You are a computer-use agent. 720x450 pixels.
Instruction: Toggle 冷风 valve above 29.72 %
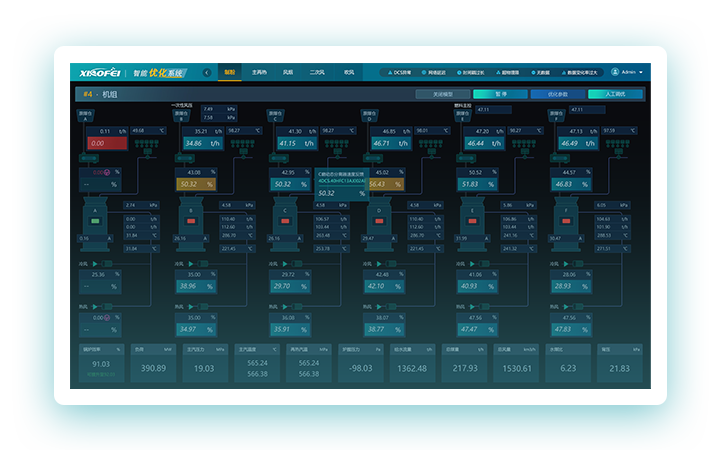tap(297, 264)
